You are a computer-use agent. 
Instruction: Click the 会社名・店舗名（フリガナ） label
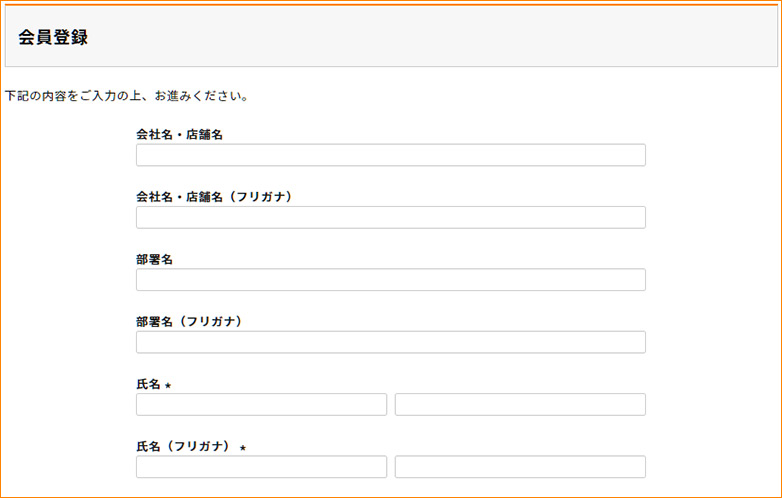coord(214,197)
